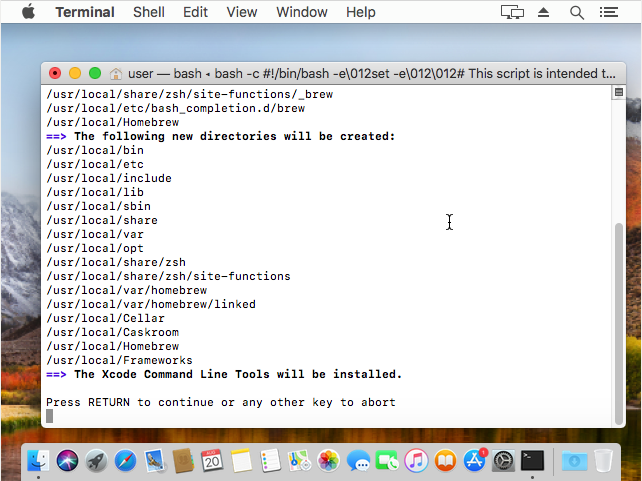Click 'Press RETURN to continue' prompt text
642x481 pixels.
(x=221, y=402)
